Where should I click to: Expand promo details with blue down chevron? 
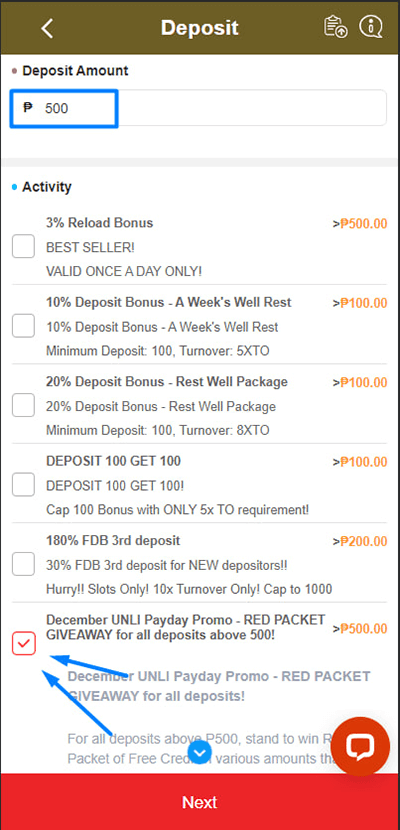click(200, 752)
